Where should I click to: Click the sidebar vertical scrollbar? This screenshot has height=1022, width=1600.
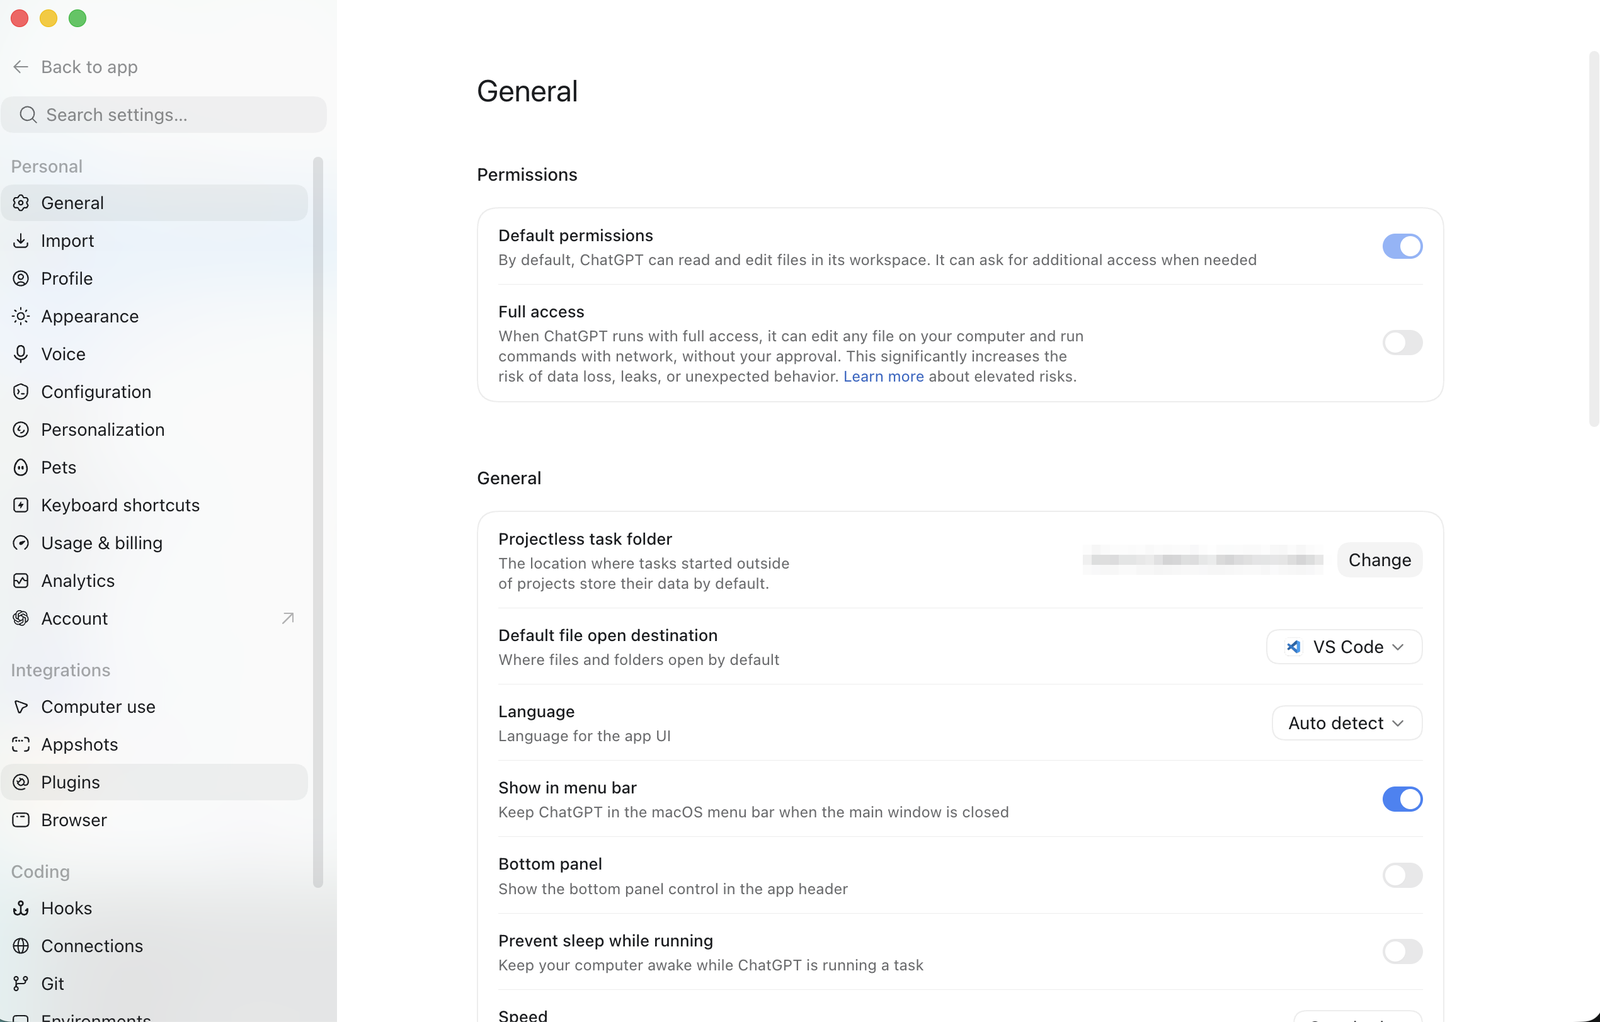coord(318,522)
